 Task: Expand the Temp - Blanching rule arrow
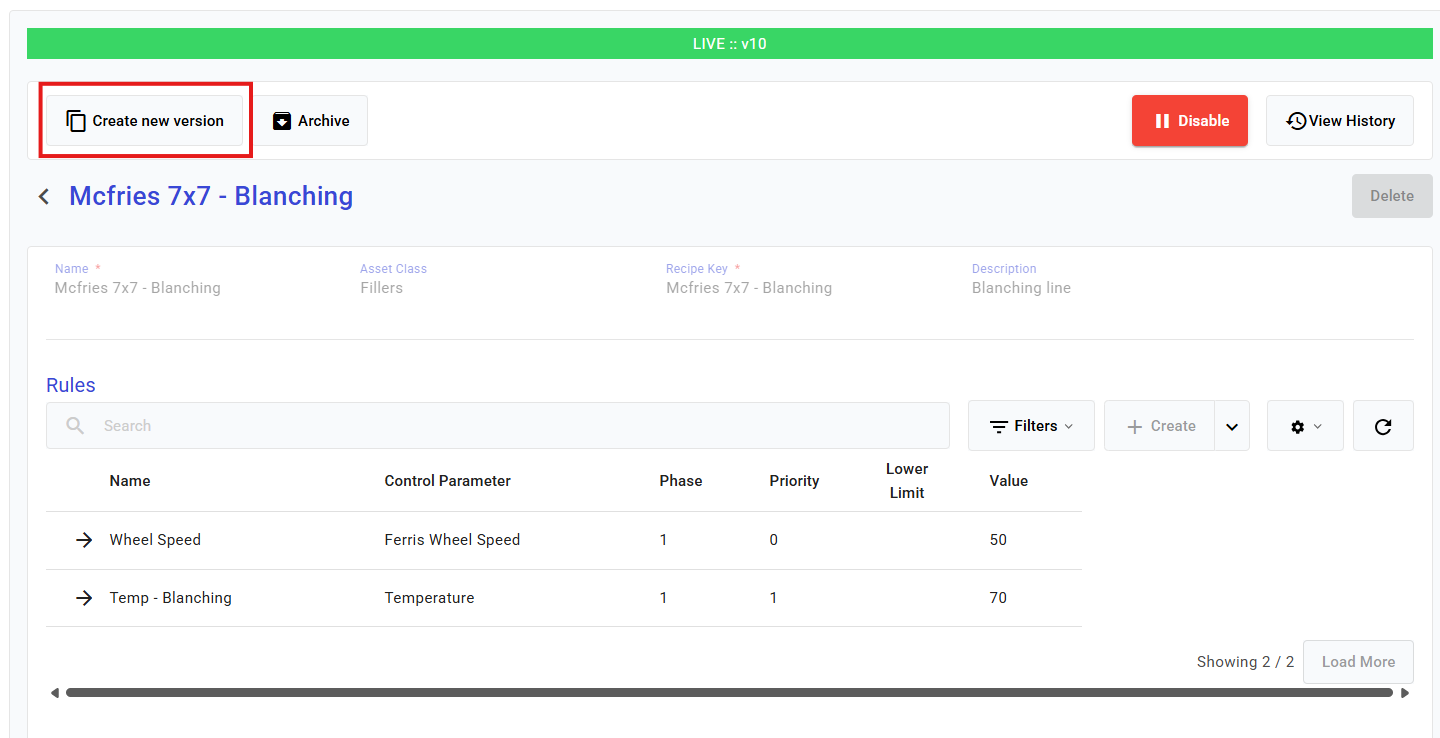84,598
